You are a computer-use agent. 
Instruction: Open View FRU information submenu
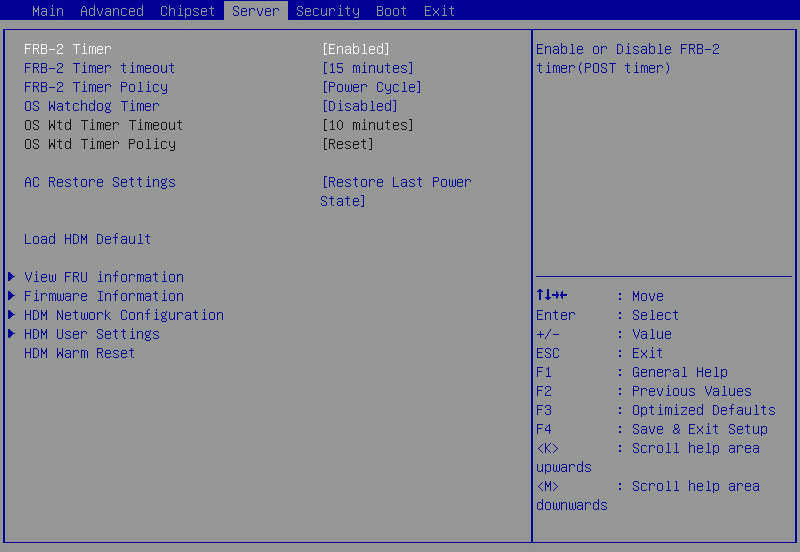(x=104, y=277)
